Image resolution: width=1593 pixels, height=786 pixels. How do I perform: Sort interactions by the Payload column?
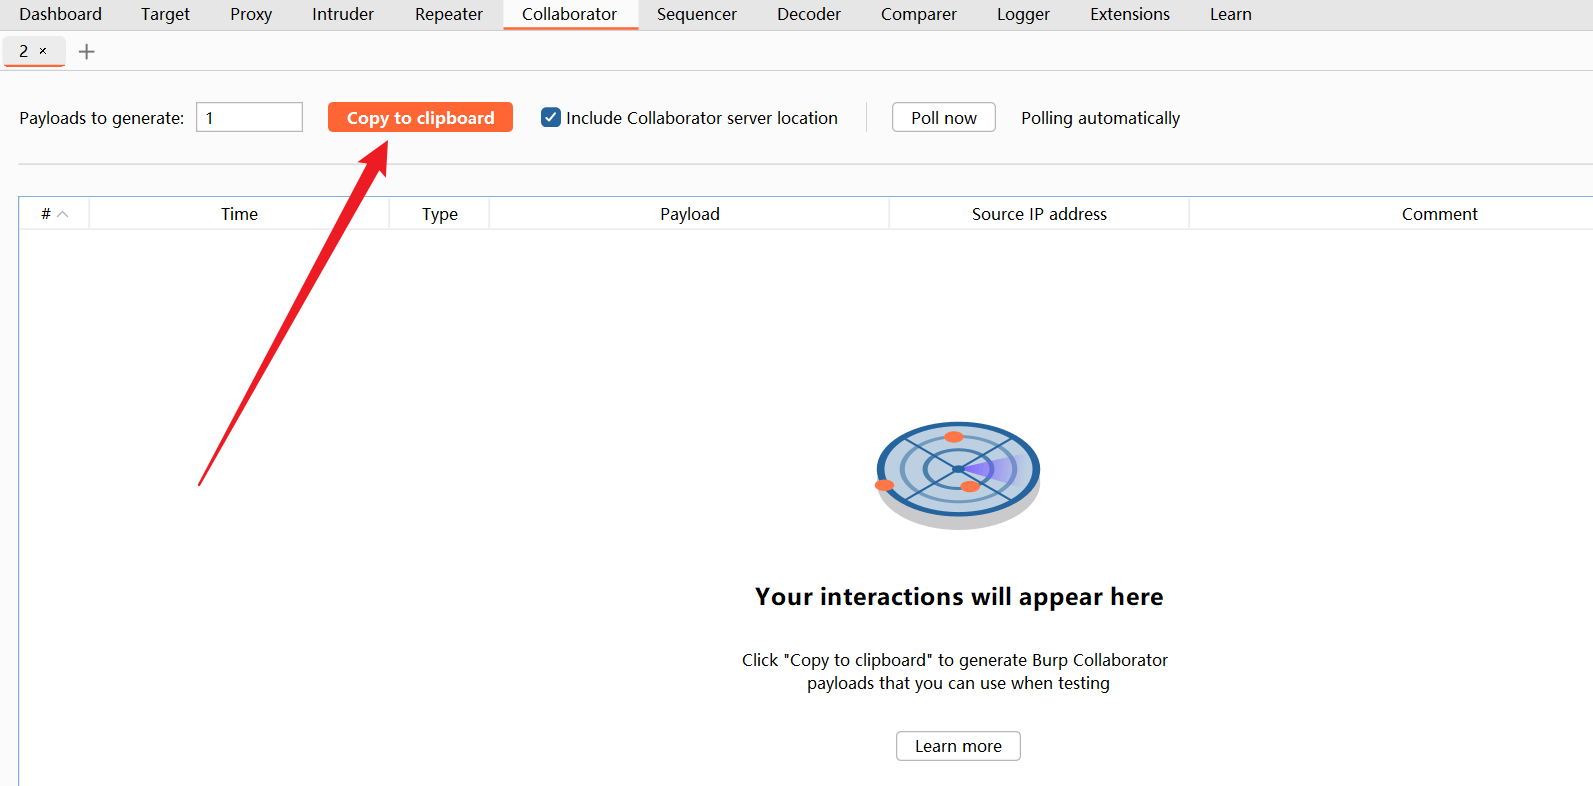tap(689, 214)
